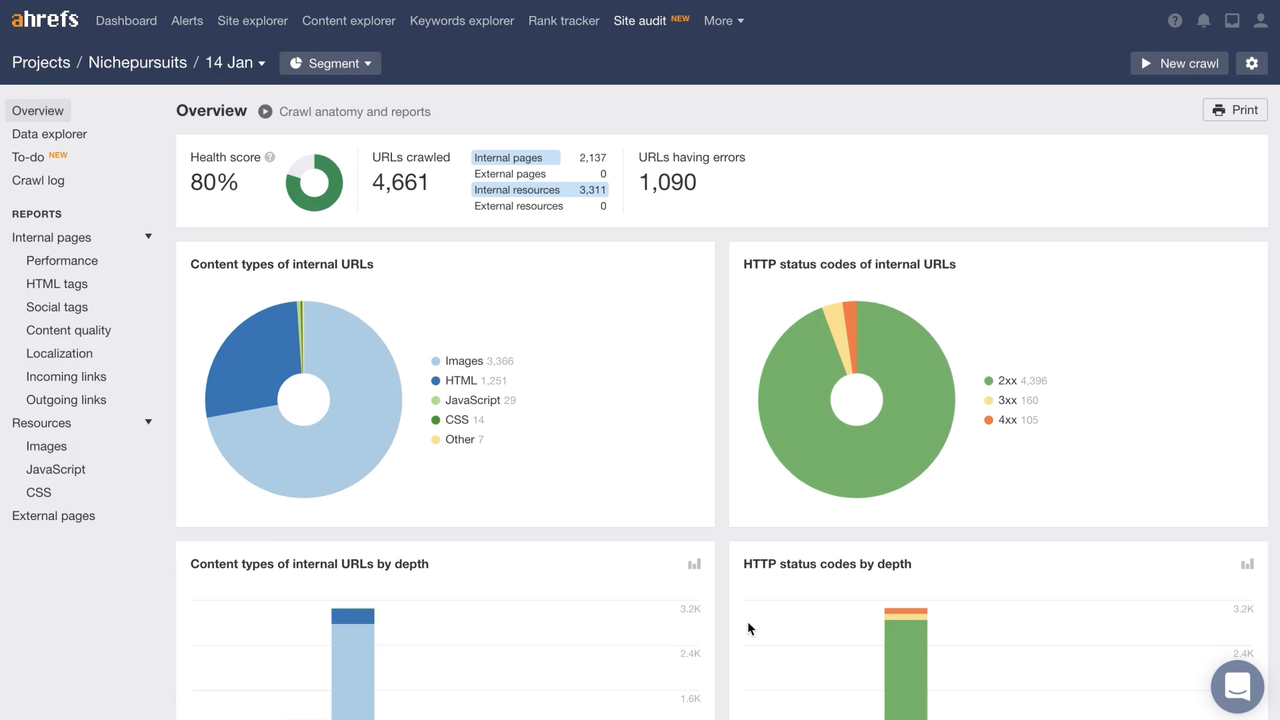Open the More menu in top navigation
1280x720 pixels.
tap(723, 21)
